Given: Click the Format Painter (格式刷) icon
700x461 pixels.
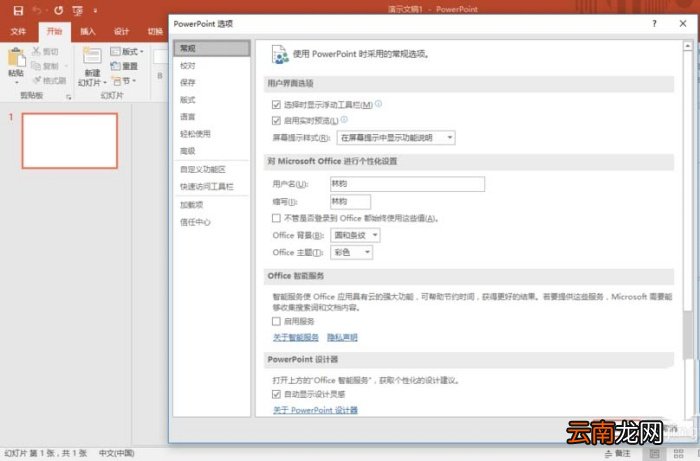Looking at the screenshot, I should 37,80.
